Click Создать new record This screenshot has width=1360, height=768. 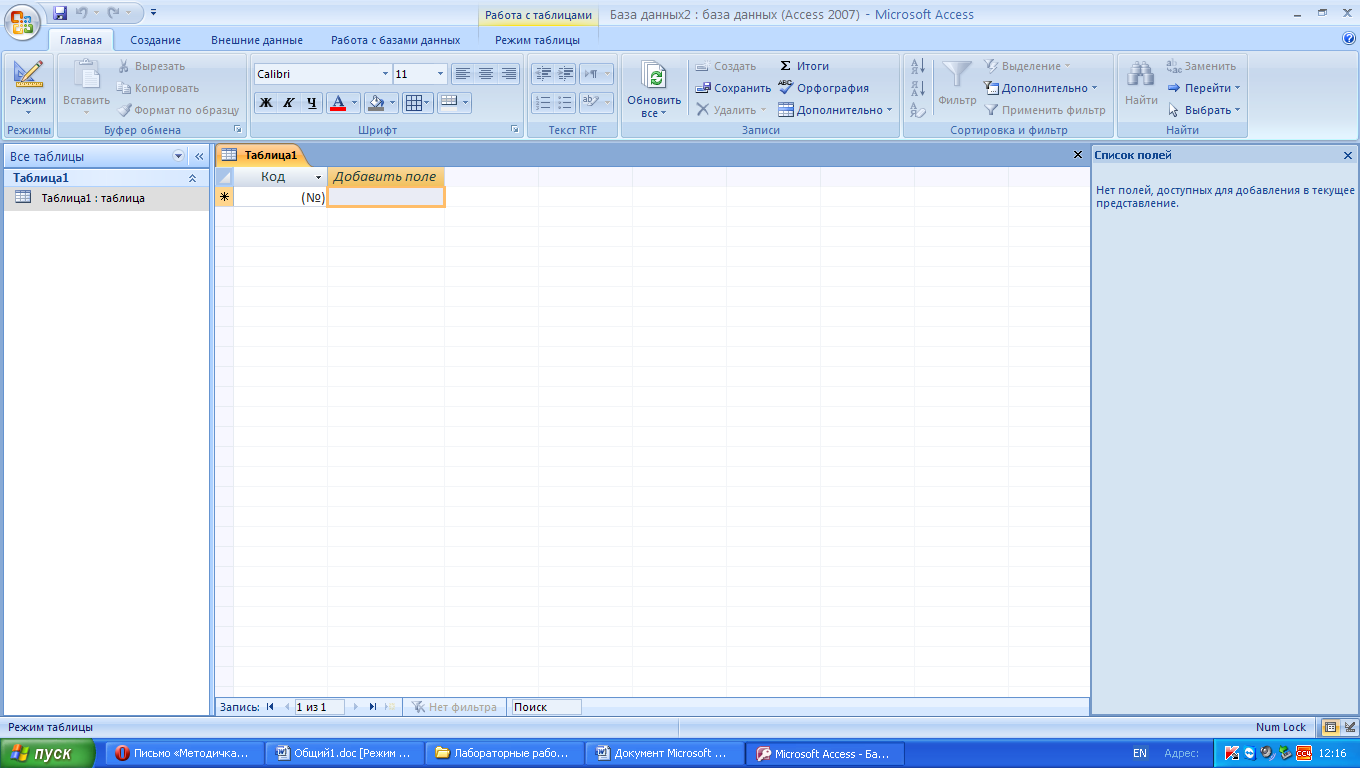tap(726, 66)
